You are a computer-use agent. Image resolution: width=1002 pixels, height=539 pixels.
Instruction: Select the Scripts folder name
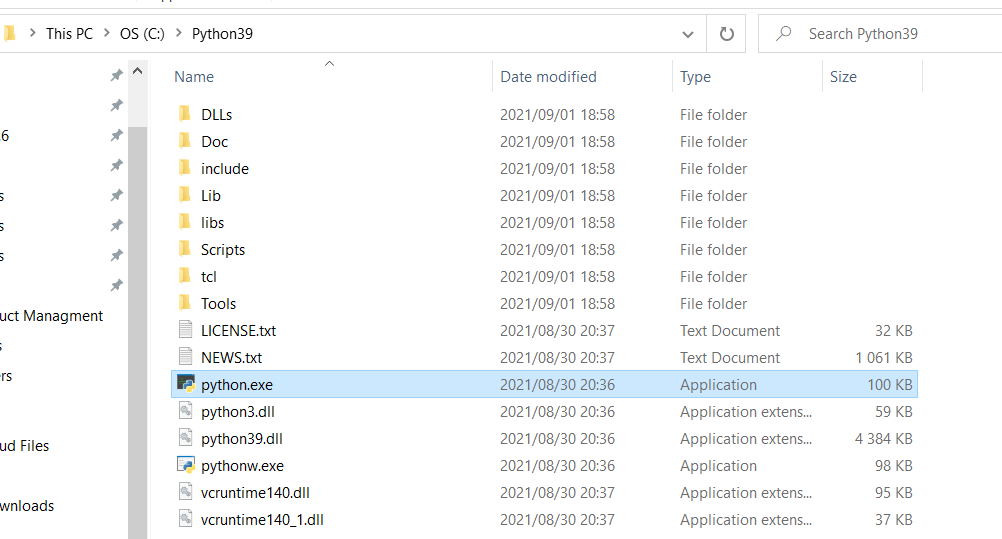point(223,249)
